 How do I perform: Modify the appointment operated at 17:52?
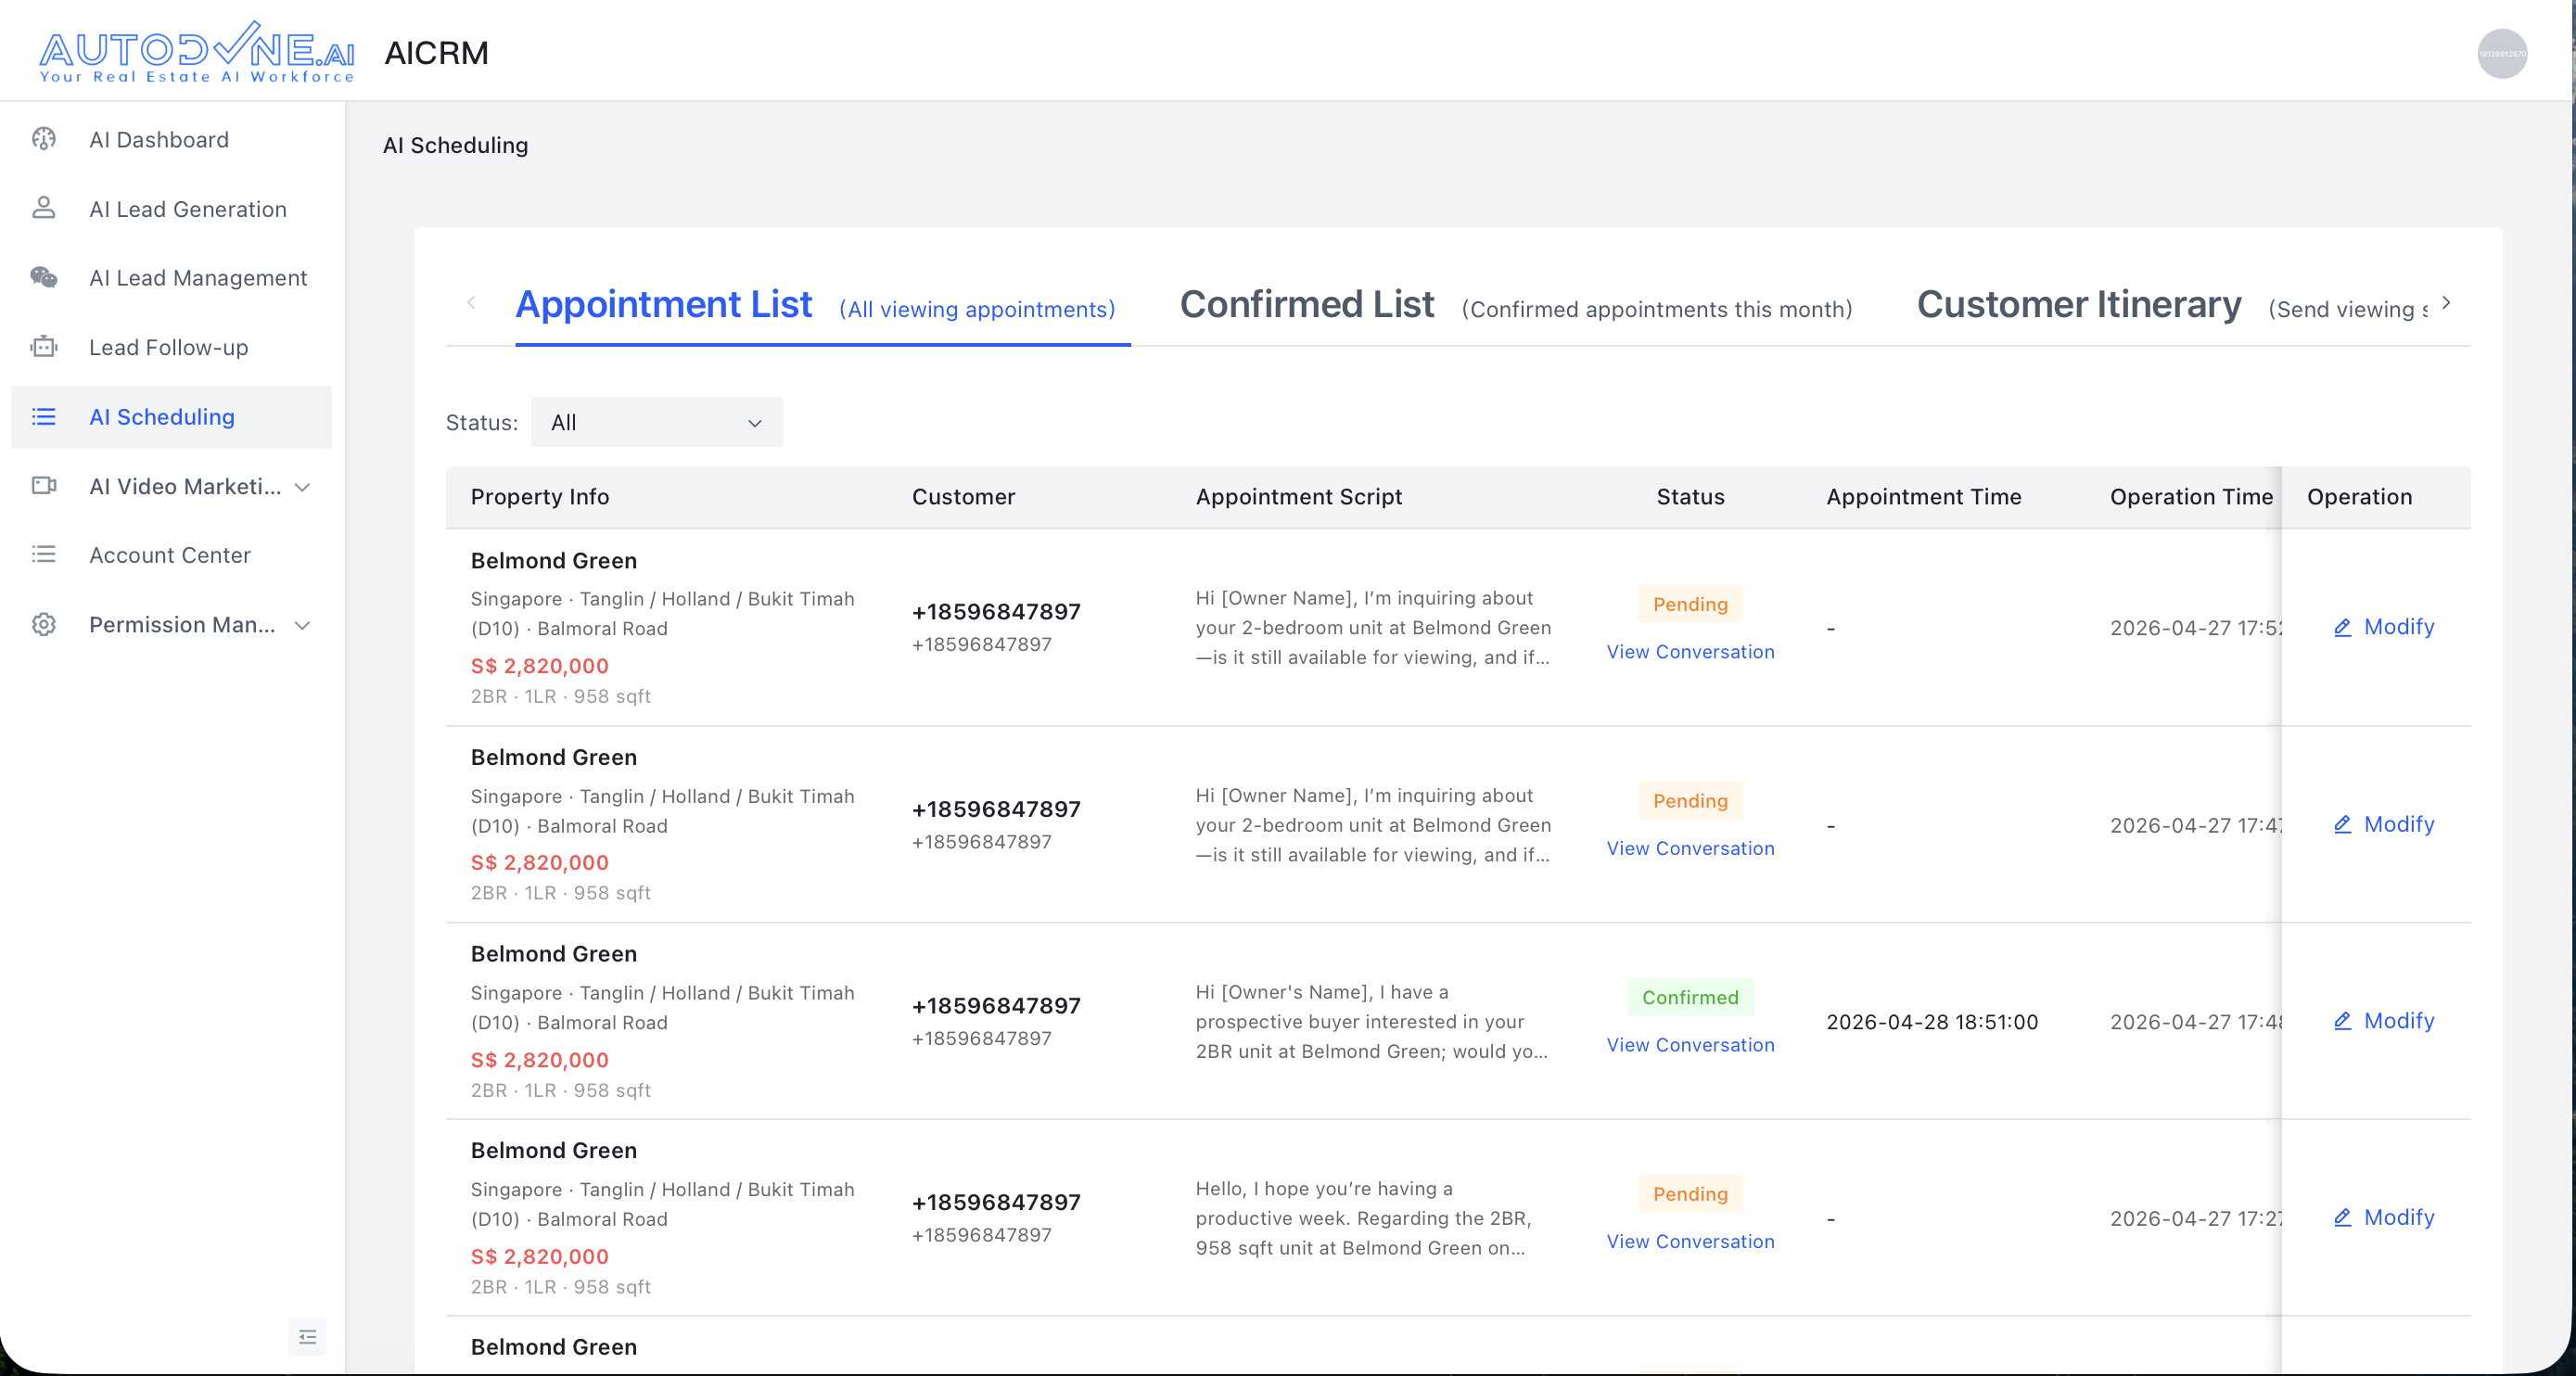click(x=2383, y=627)
